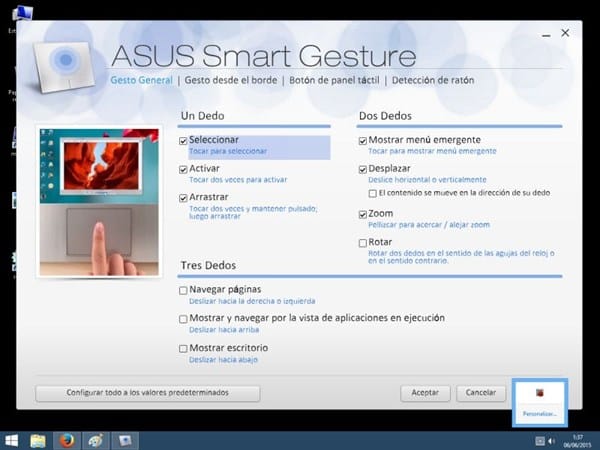Uncheck the Activar checkbox

point(183,169)
